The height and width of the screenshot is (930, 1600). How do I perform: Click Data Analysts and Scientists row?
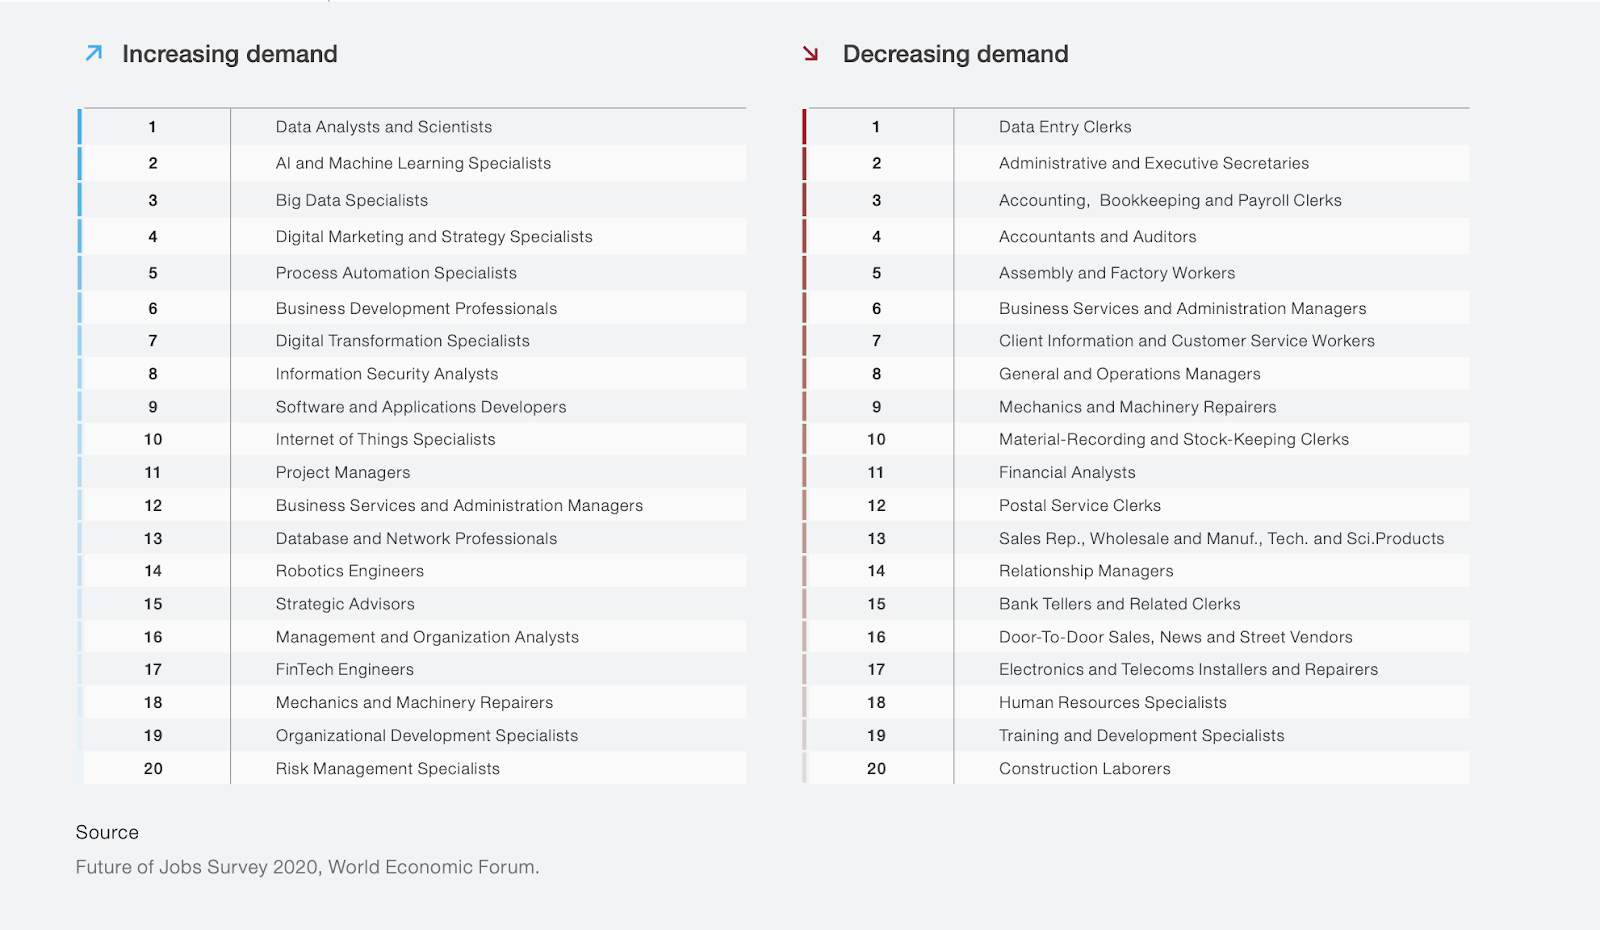(412, 127)
